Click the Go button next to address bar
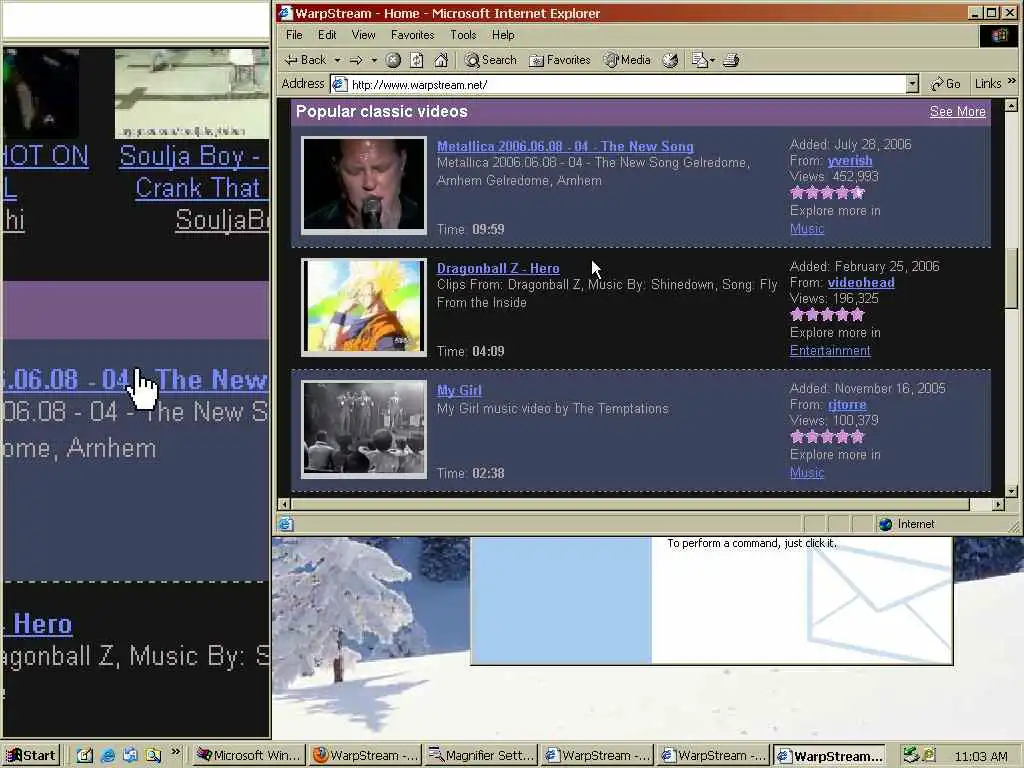Screen dimensions: 1024x768 pos(946,84)
